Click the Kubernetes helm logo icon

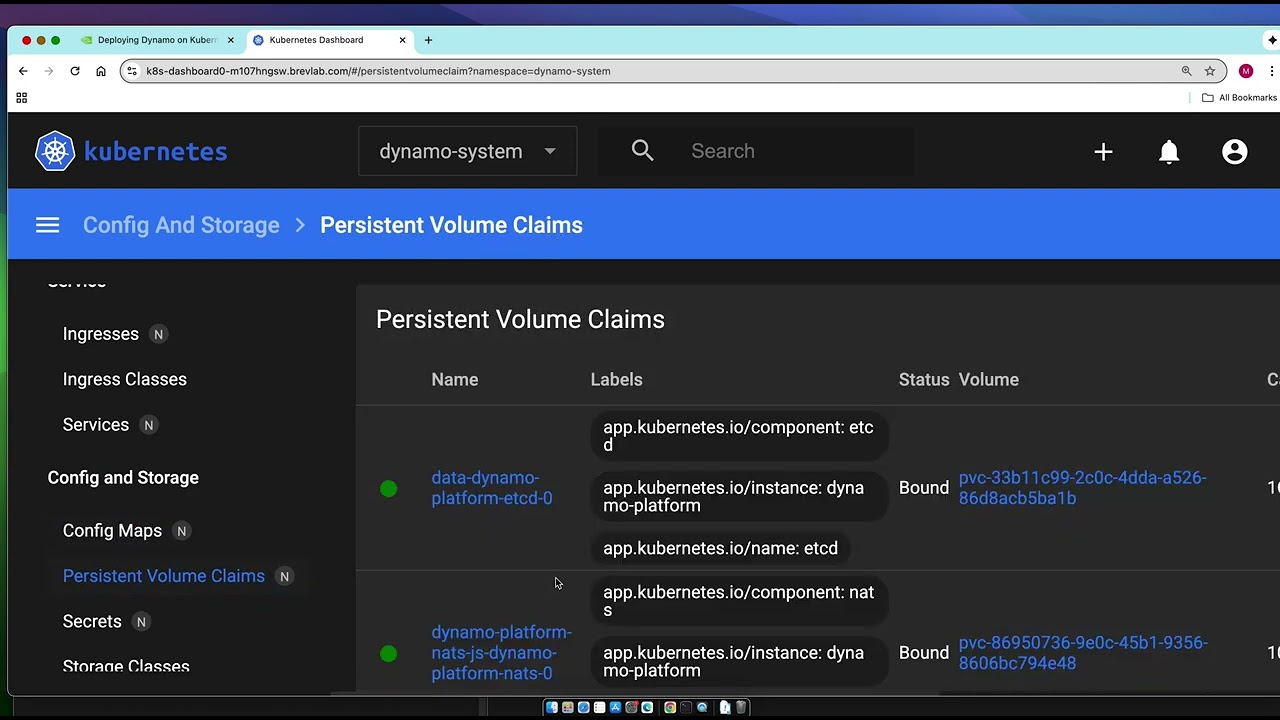(55, 151)
